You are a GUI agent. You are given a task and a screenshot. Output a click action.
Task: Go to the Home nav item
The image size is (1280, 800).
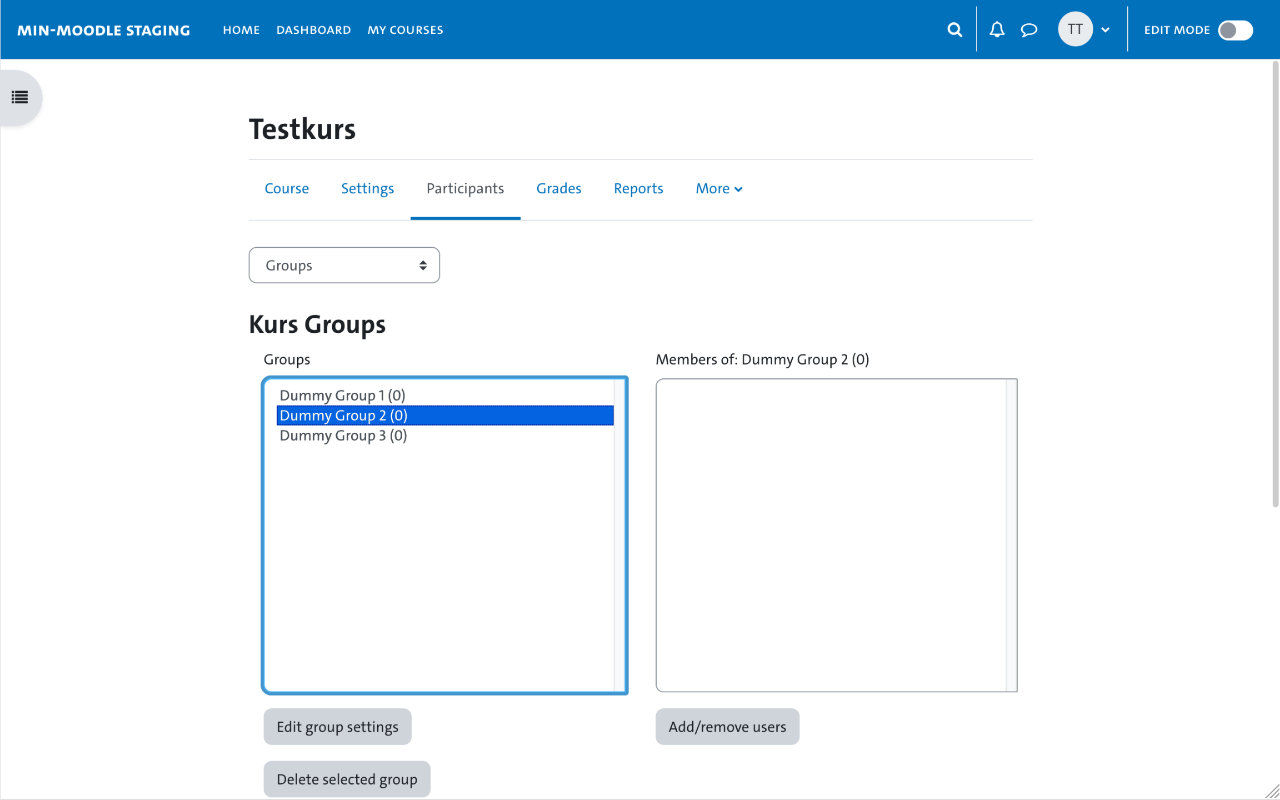click(x=241, y=30)
